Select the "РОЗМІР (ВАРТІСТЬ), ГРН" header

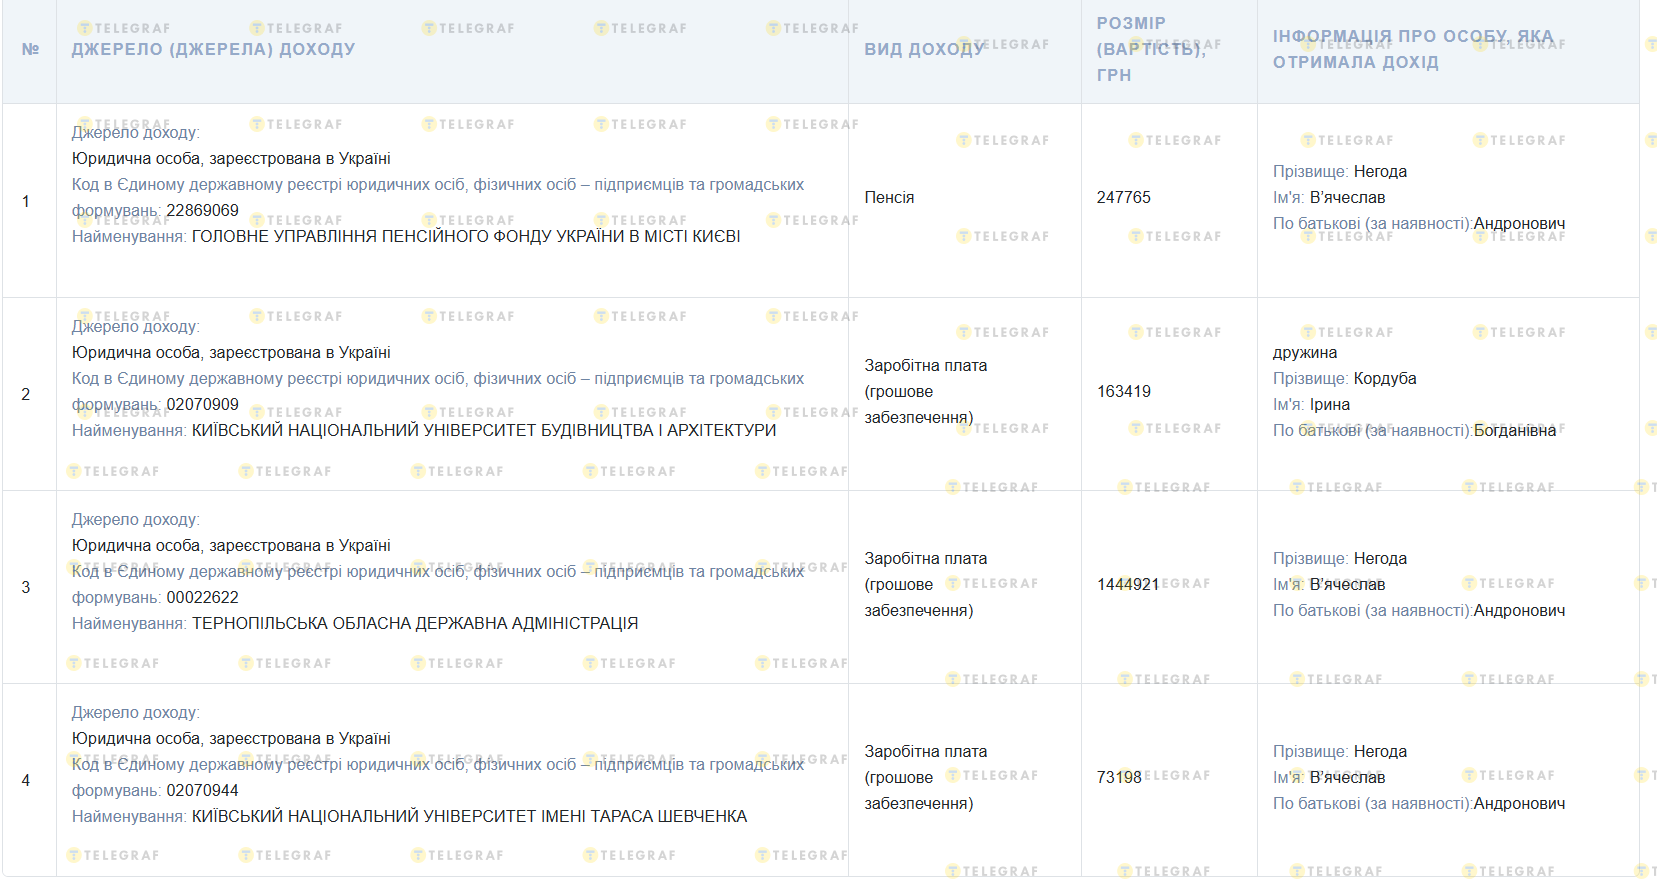coord(1150,49)
